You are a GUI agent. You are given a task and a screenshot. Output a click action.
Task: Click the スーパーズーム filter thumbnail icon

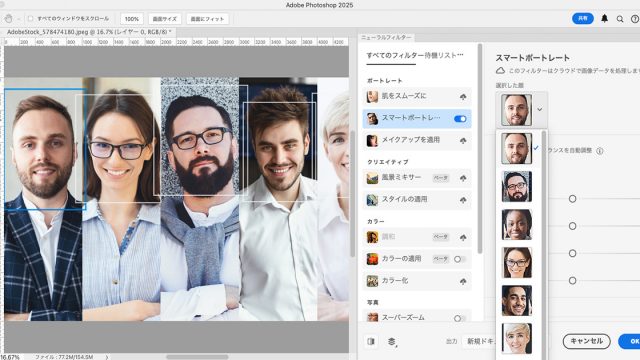[x=372, y=317]
